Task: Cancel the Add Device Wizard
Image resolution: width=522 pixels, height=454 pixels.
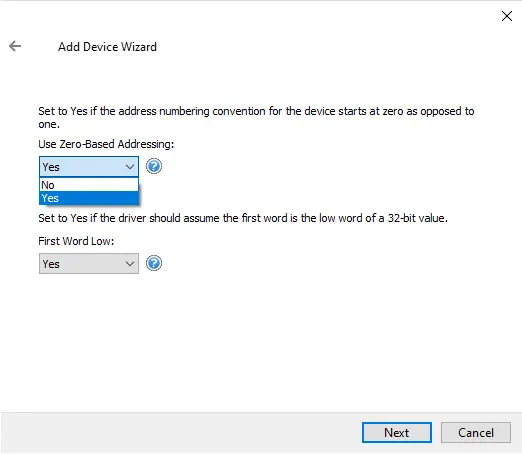Action: (476, 433)
